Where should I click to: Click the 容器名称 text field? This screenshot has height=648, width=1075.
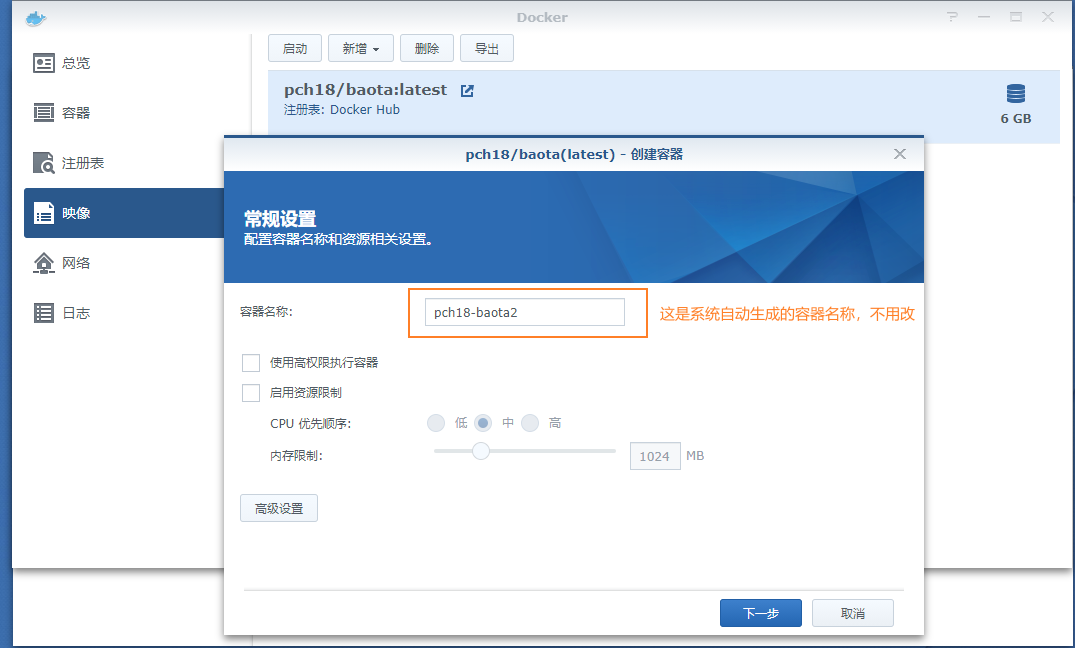(524, 312)
